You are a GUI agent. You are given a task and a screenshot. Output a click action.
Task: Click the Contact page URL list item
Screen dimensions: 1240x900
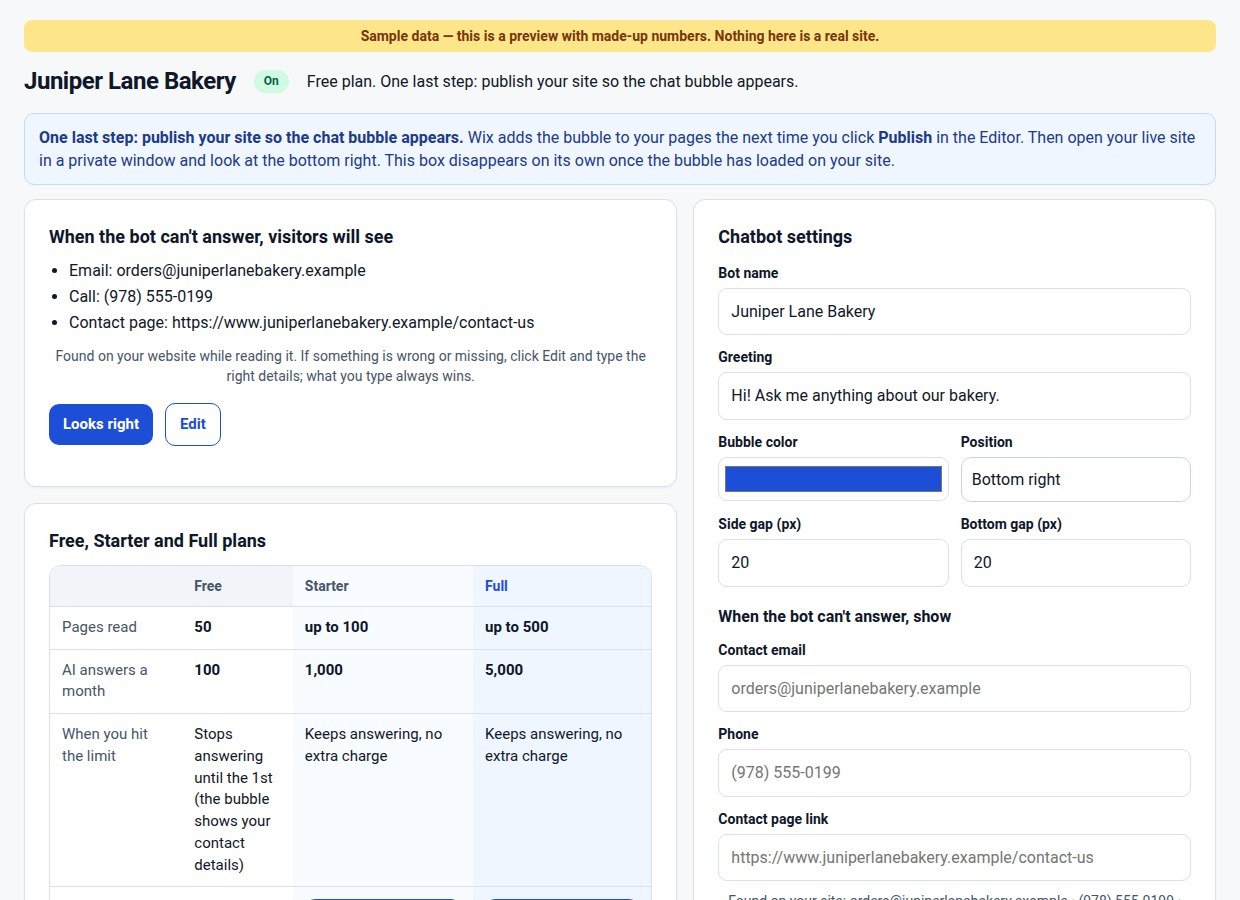pos(302,322)
